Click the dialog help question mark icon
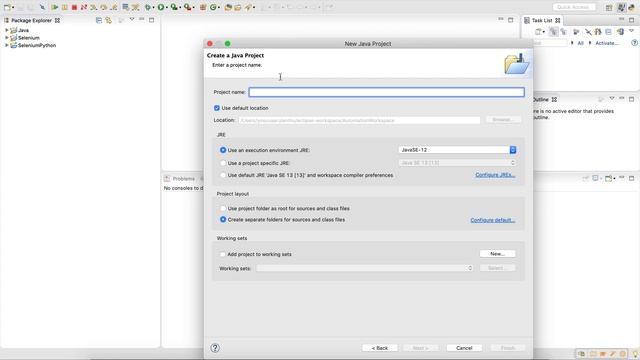The image size is (640, 360). pos(215,348)
